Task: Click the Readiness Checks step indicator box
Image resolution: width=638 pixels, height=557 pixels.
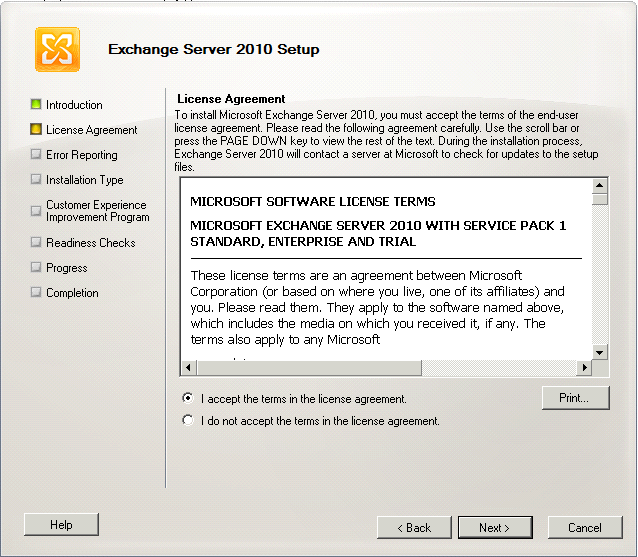Action: (36, 242)
